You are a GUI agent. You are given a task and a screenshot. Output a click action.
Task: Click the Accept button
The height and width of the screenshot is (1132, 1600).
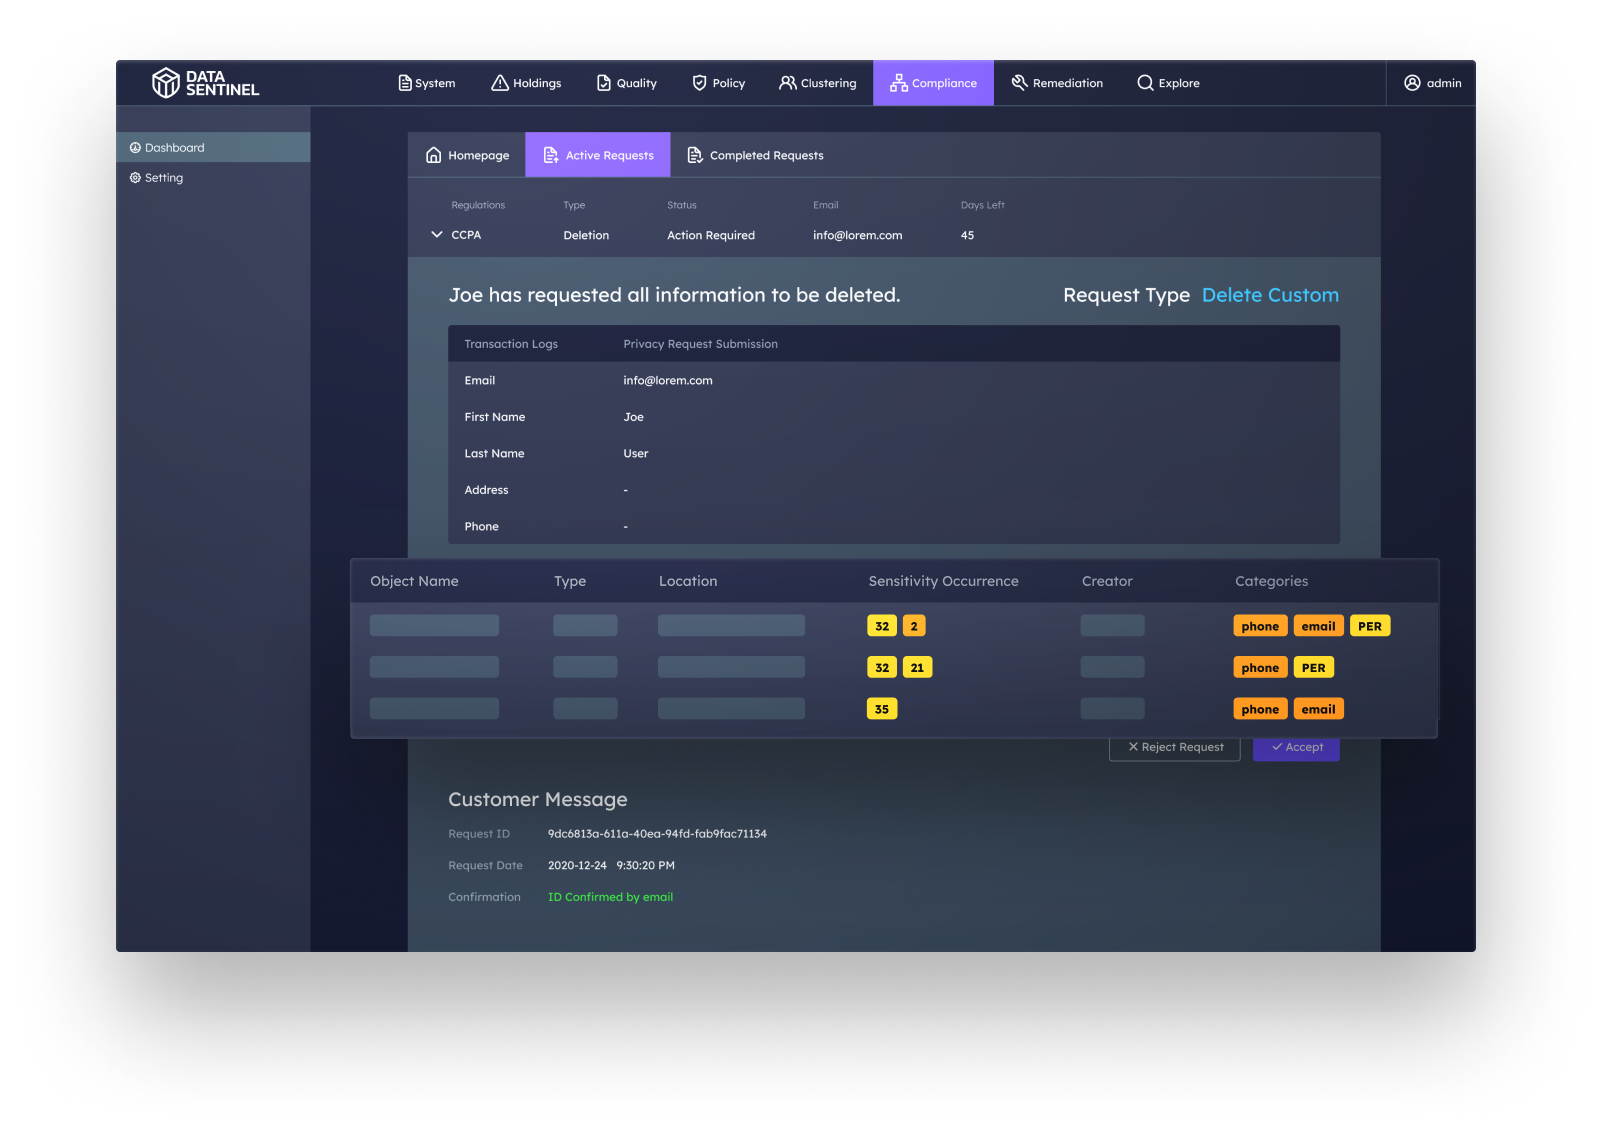click(x=1296, y=747)
